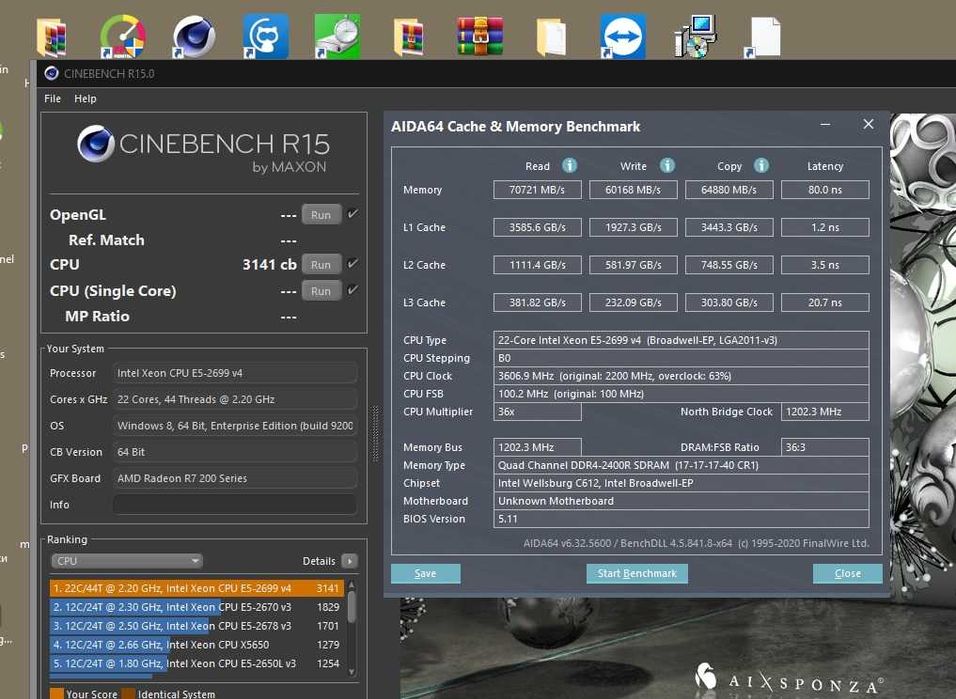Open the computer setup installer desktop icon
Screen dimensions: 956x699
click(696, 37)
